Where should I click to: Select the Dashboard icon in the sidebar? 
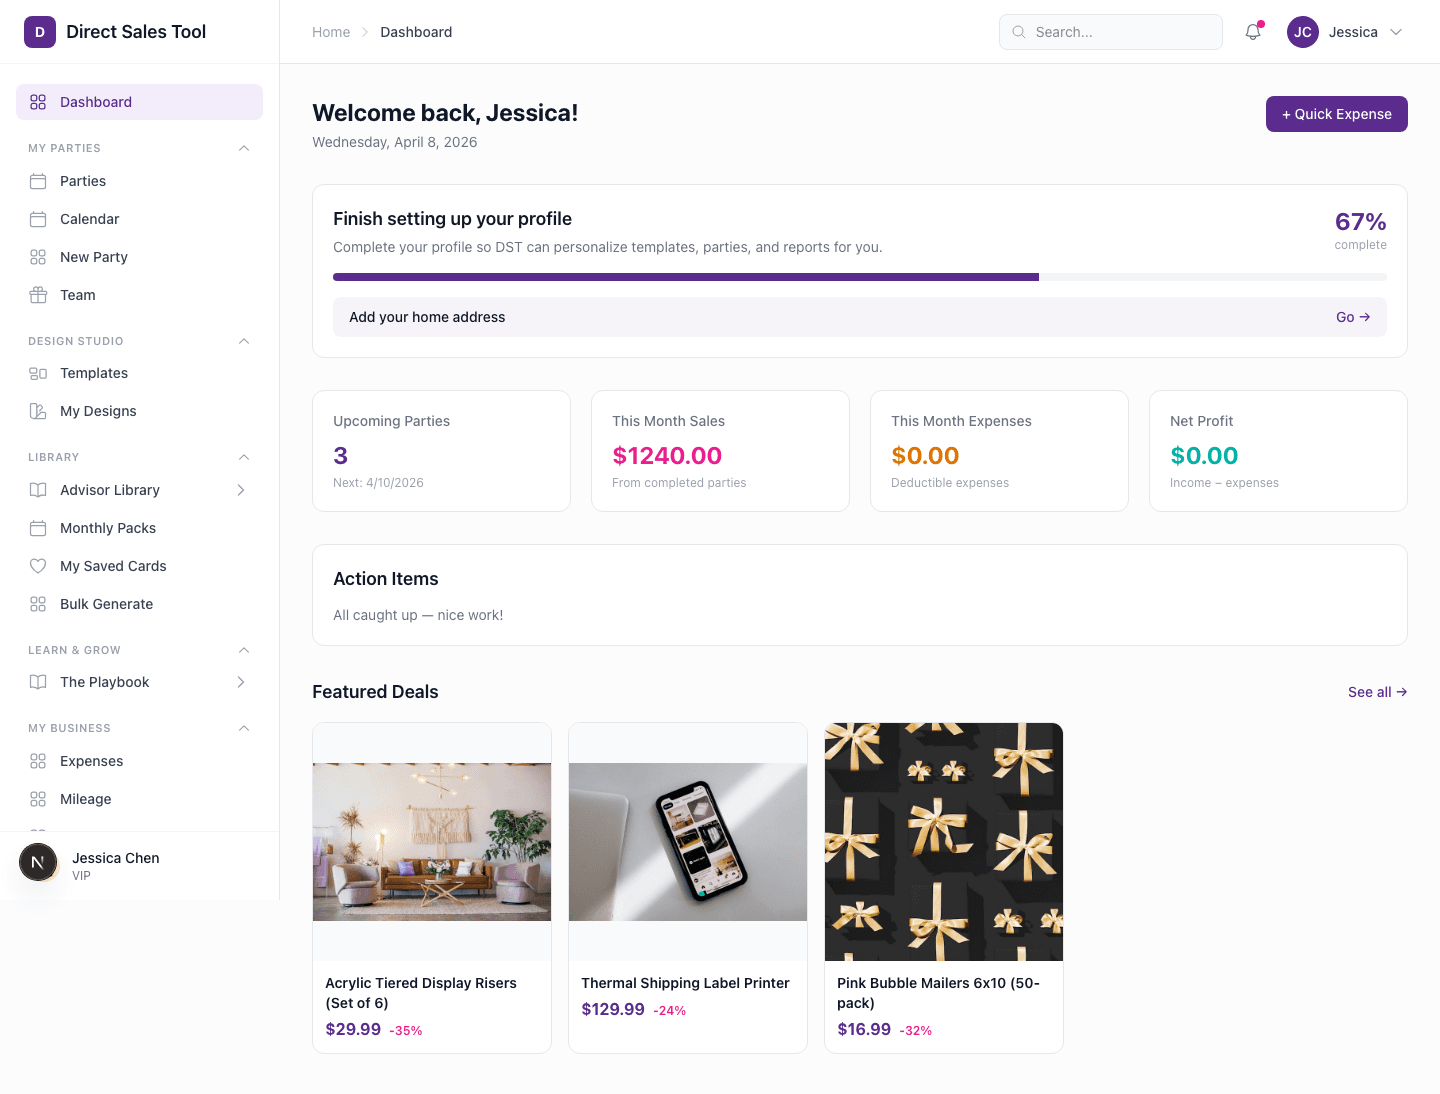(x=38, y=101)
